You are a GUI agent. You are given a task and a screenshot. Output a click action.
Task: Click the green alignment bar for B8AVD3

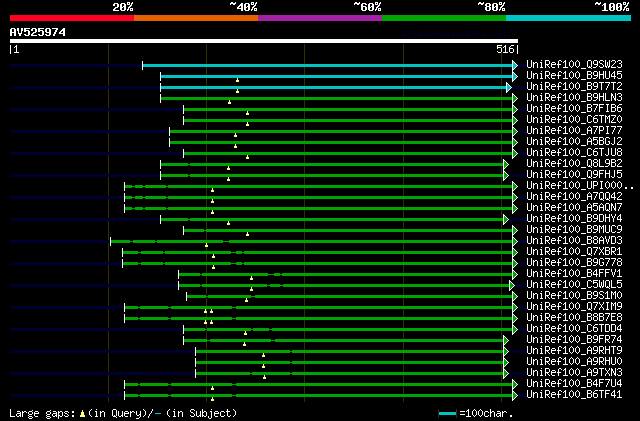coord(312,242)
